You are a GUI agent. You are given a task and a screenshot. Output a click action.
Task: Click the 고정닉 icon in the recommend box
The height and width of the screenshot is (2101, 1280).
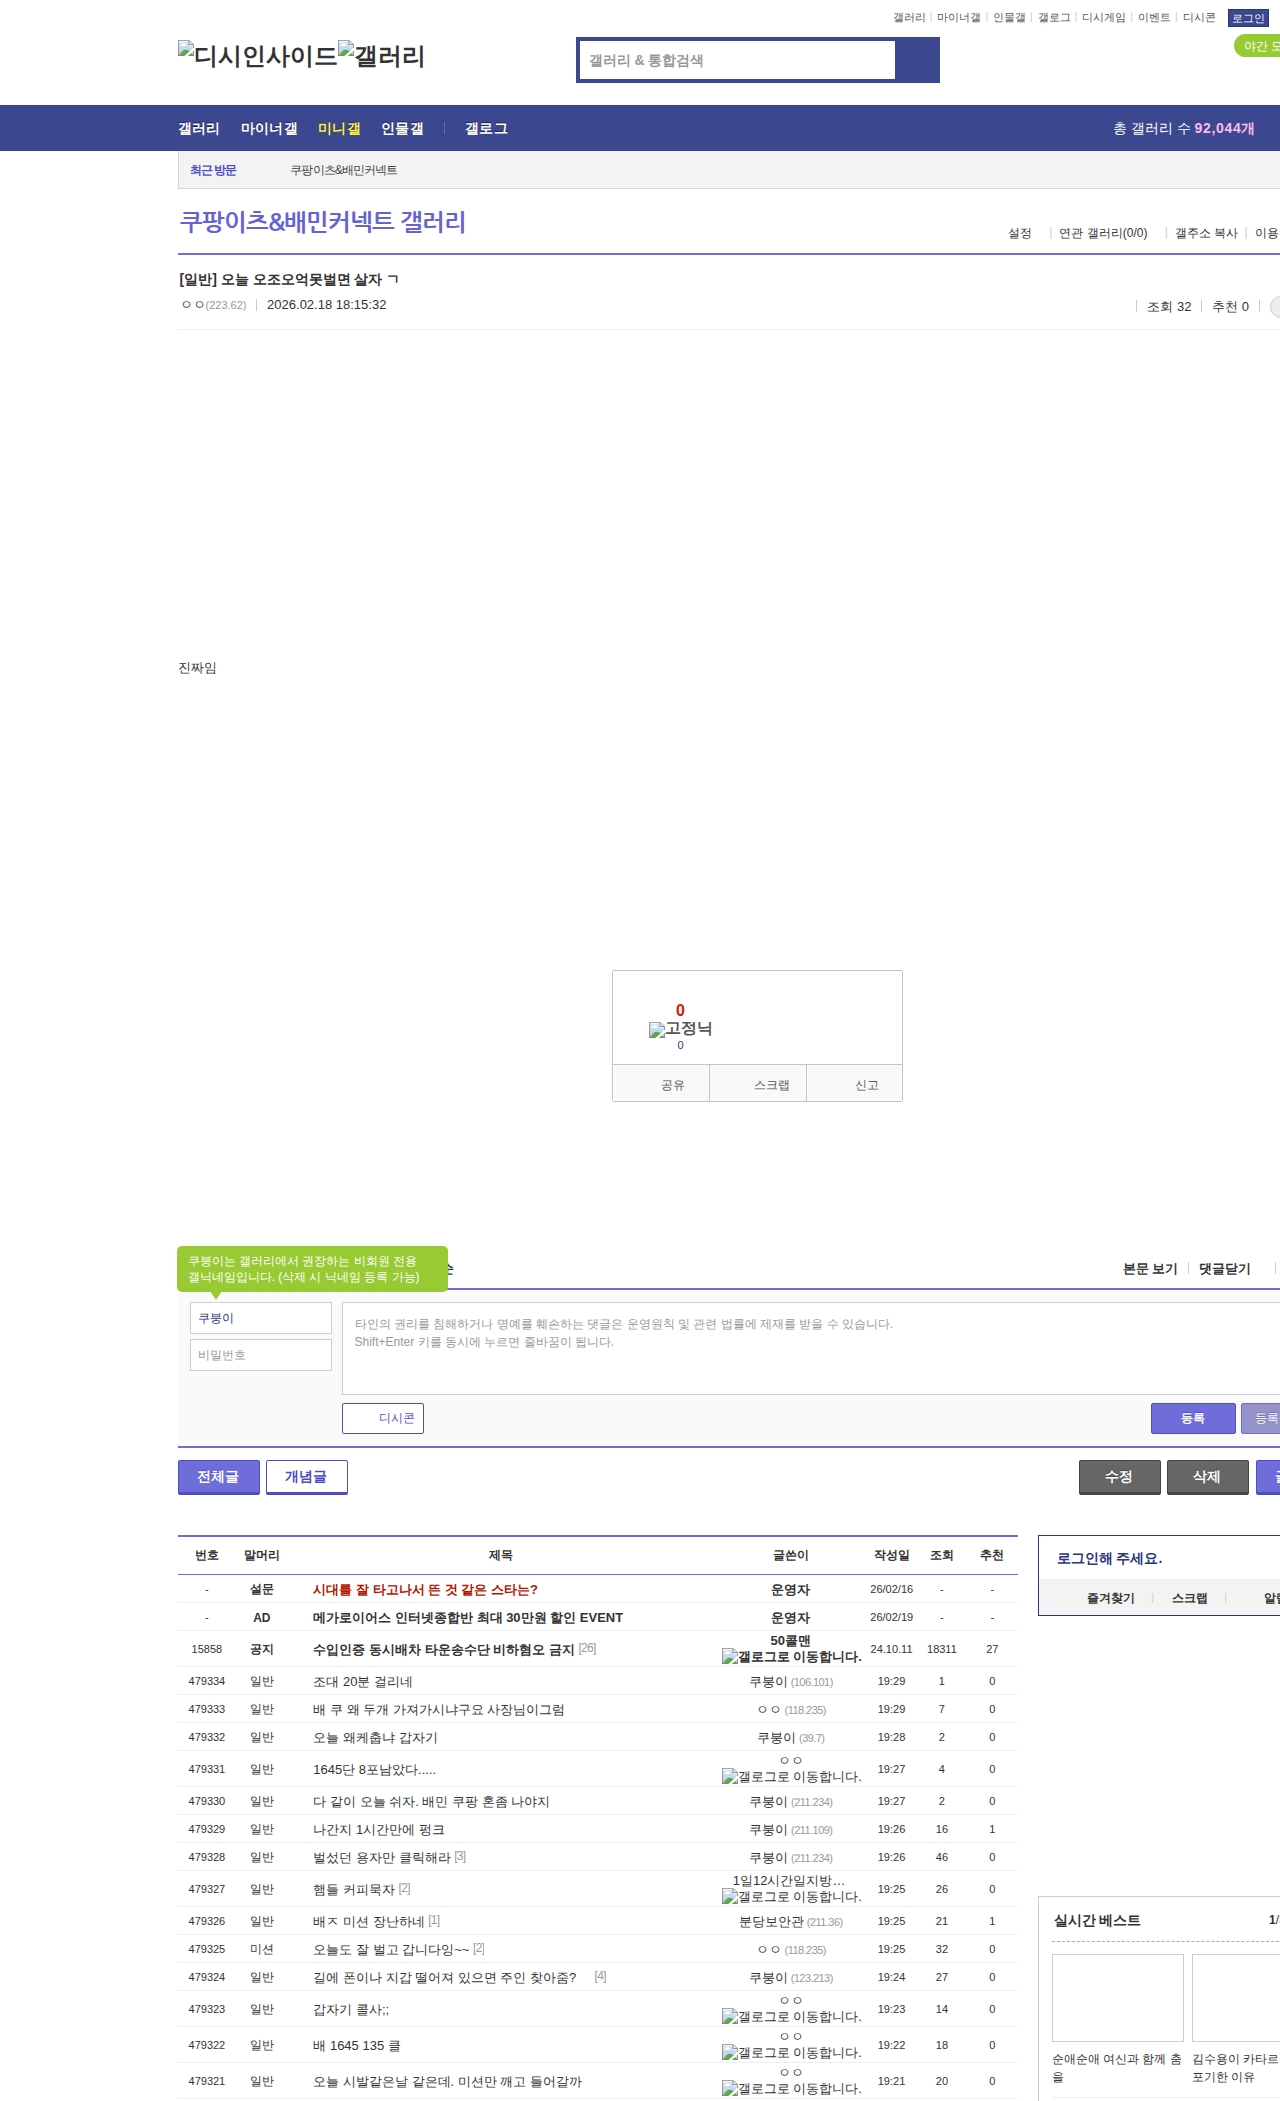680,1029
